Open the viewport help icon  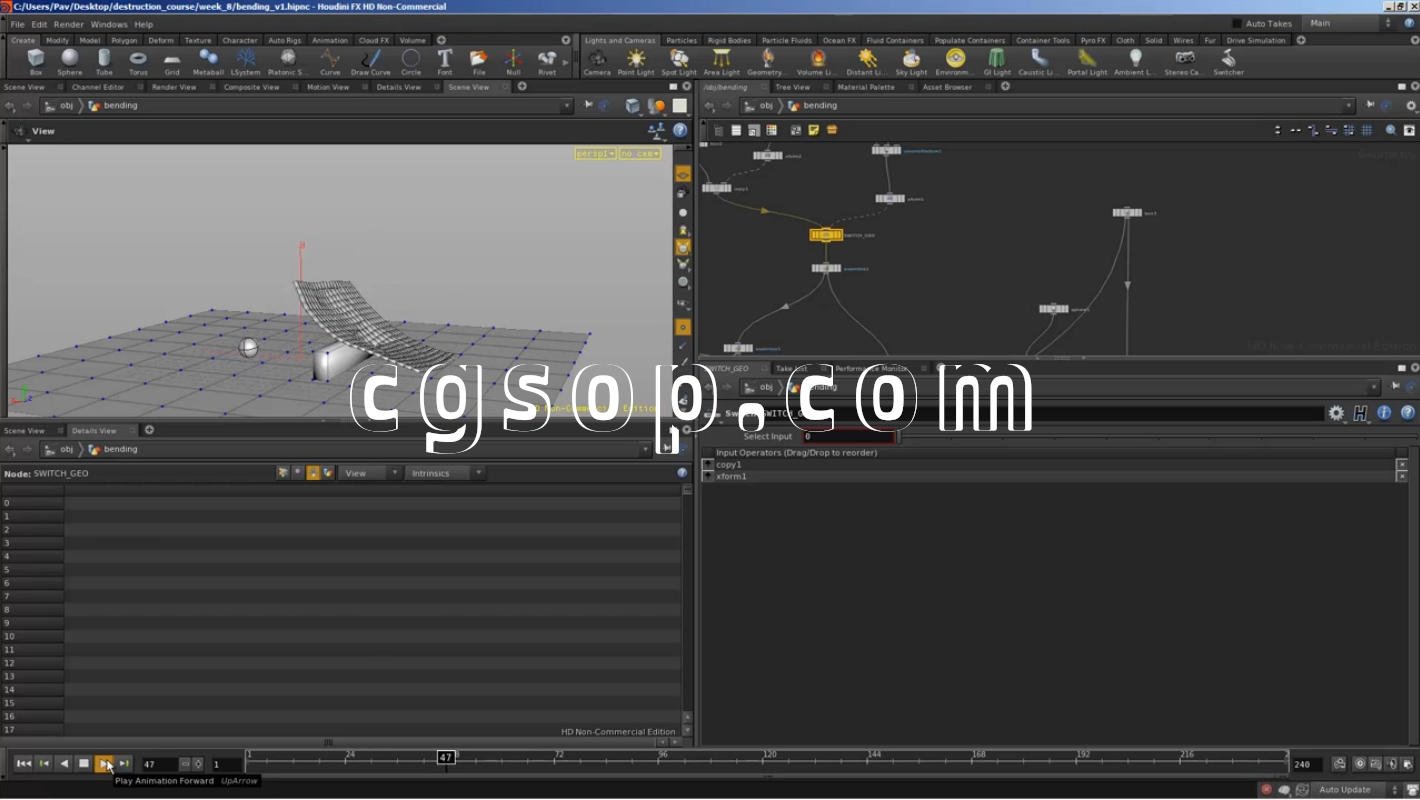(680, 130)
